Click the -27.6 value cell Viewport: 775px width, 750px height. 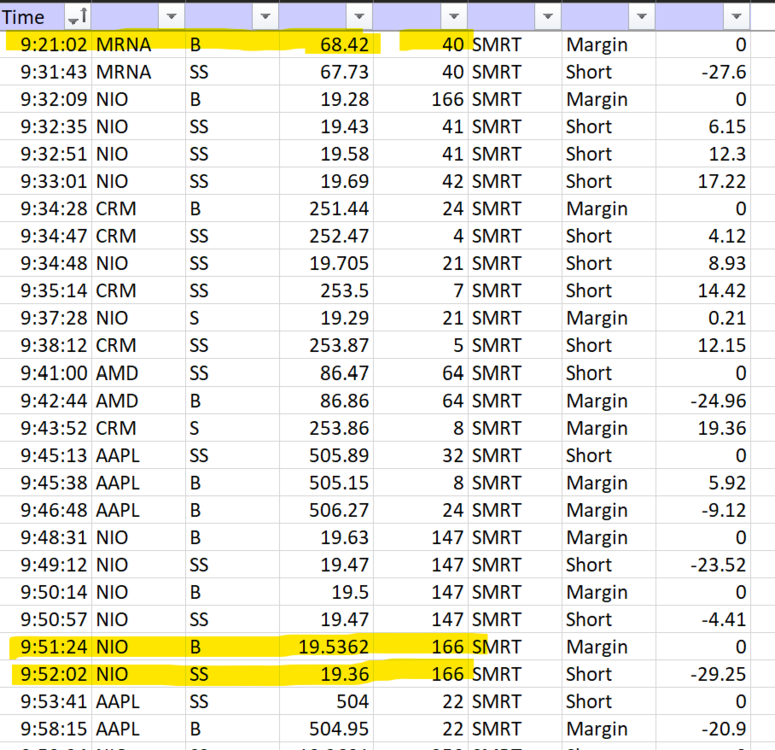click(x=703, y=72)
